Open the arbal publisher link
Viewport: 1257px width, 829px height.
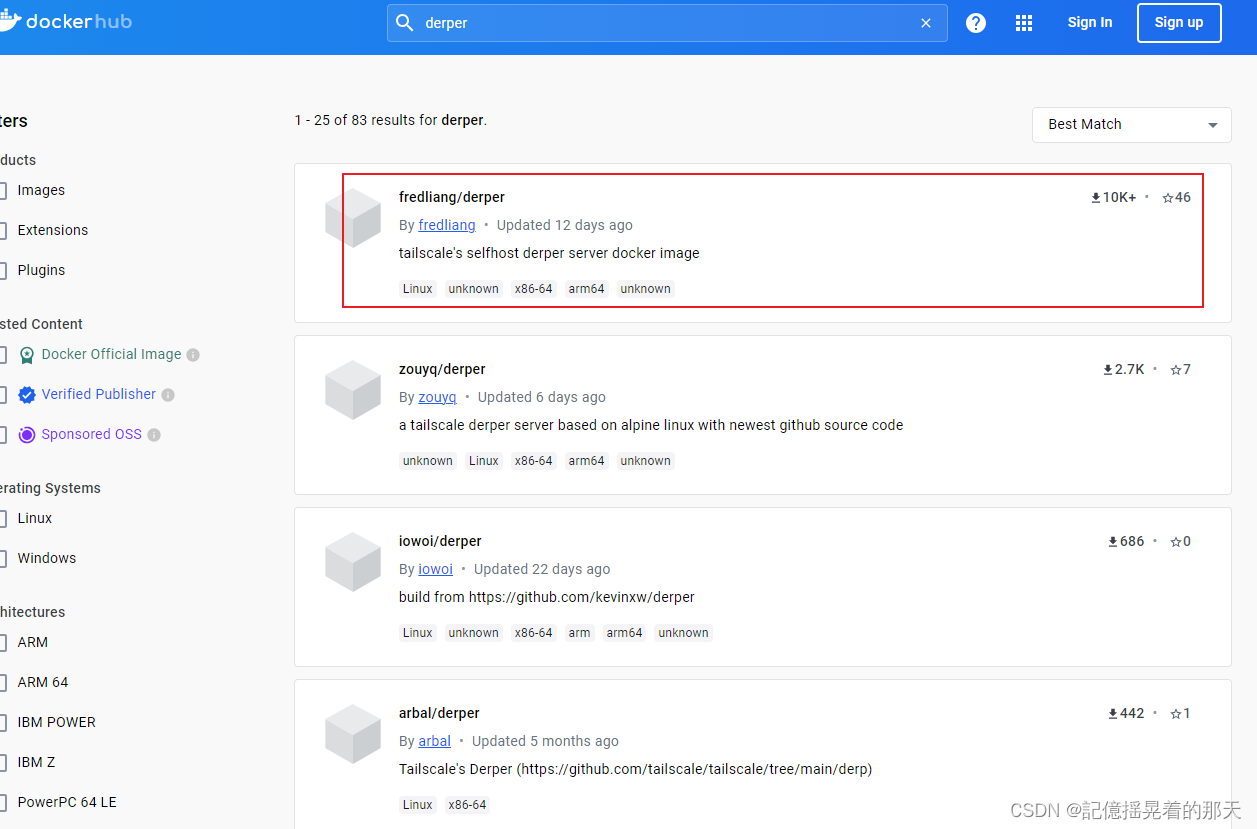click(x=434, y=741)
